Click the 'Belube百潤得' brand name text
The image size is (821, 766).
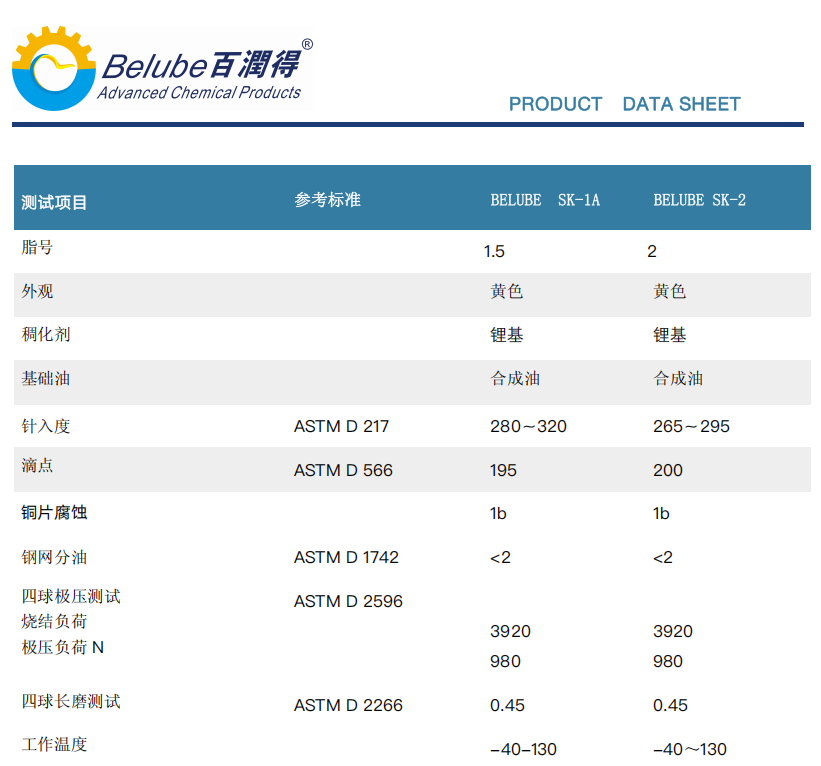pyautogui.click(x=202, y=65)
